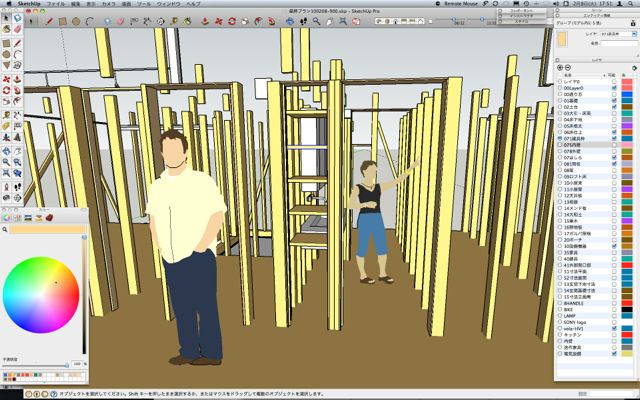This screenshot has height=400, width=640.
Task: Open the ウィンドウ menu
Action: (x=168, y=4)
